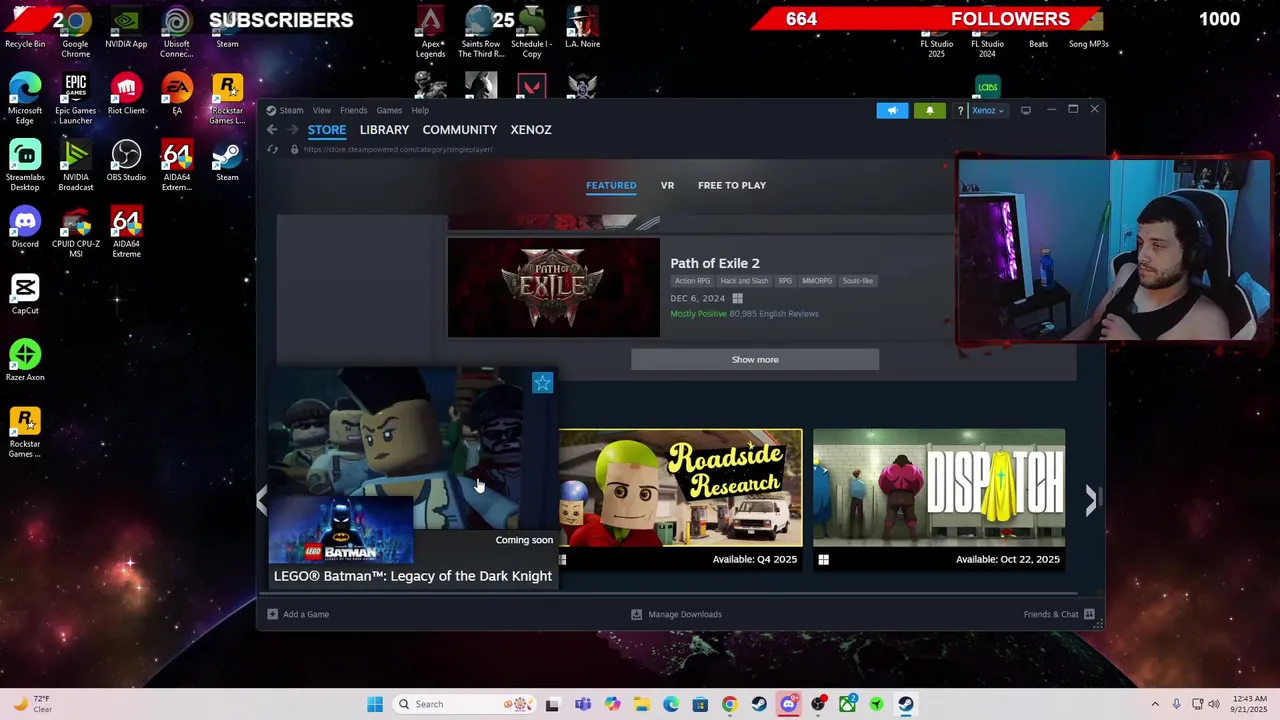1280x720 pixels.
Task: Open FL Studio 2024 desktop shortcut
Action: click(x=987, y=45)
